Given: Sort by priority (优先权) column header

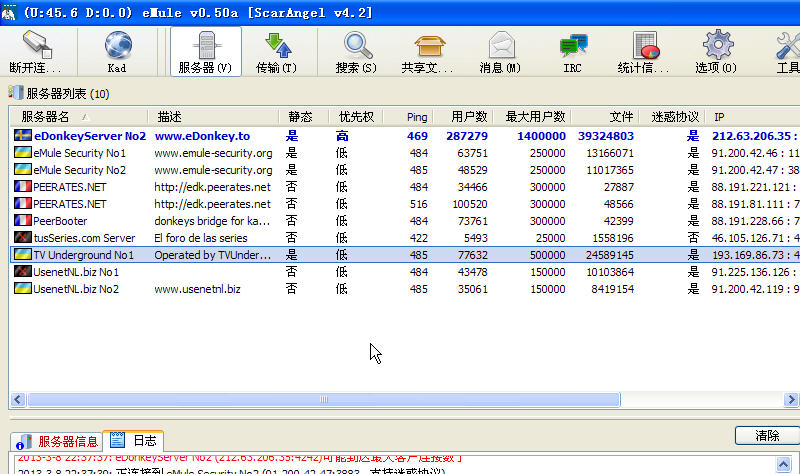Looking at the screenshot, I should coord(355,117).
